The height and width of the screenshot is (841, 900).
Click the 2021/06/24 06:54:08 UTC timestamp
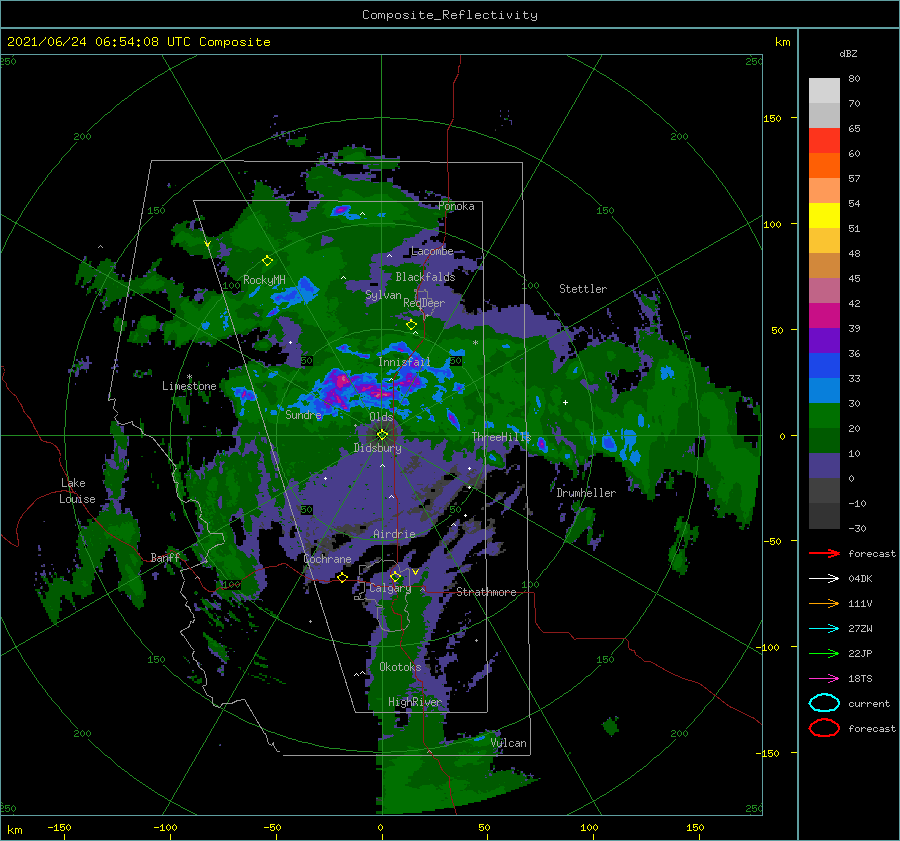pyautogui.click(x=87, y=42)
